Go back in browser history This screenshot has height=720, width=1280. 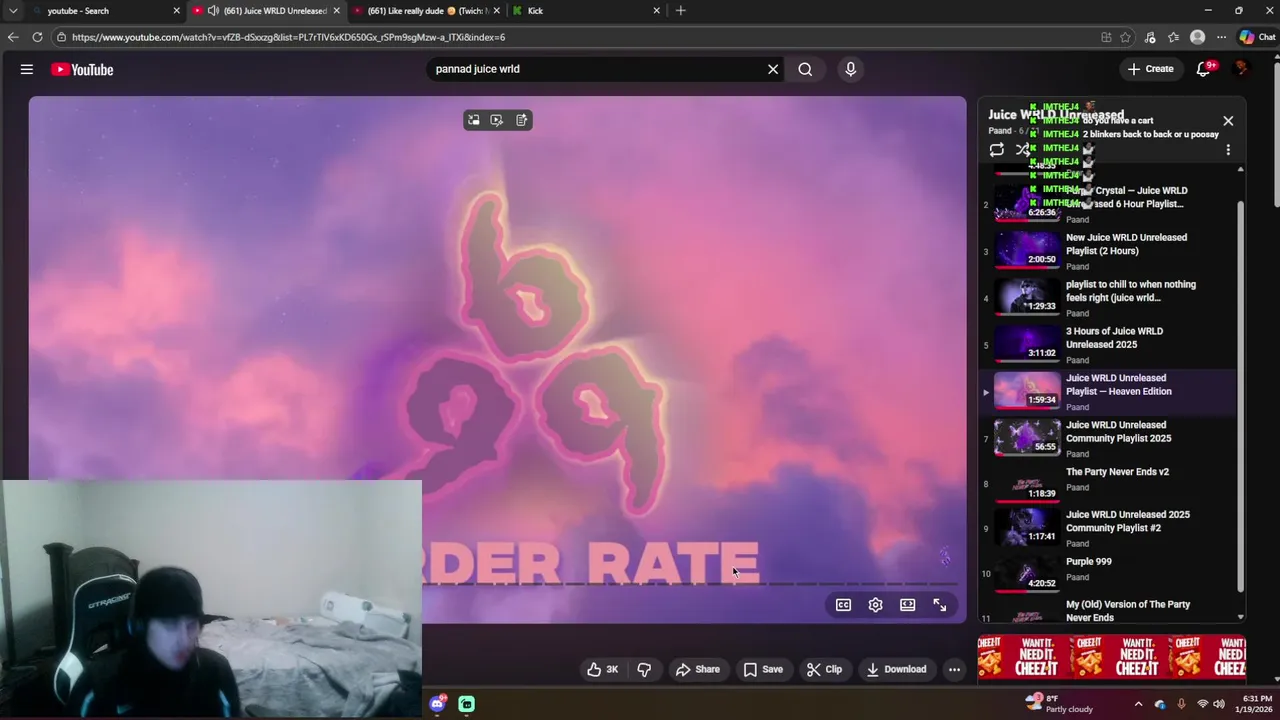click(x=13, y=37)
